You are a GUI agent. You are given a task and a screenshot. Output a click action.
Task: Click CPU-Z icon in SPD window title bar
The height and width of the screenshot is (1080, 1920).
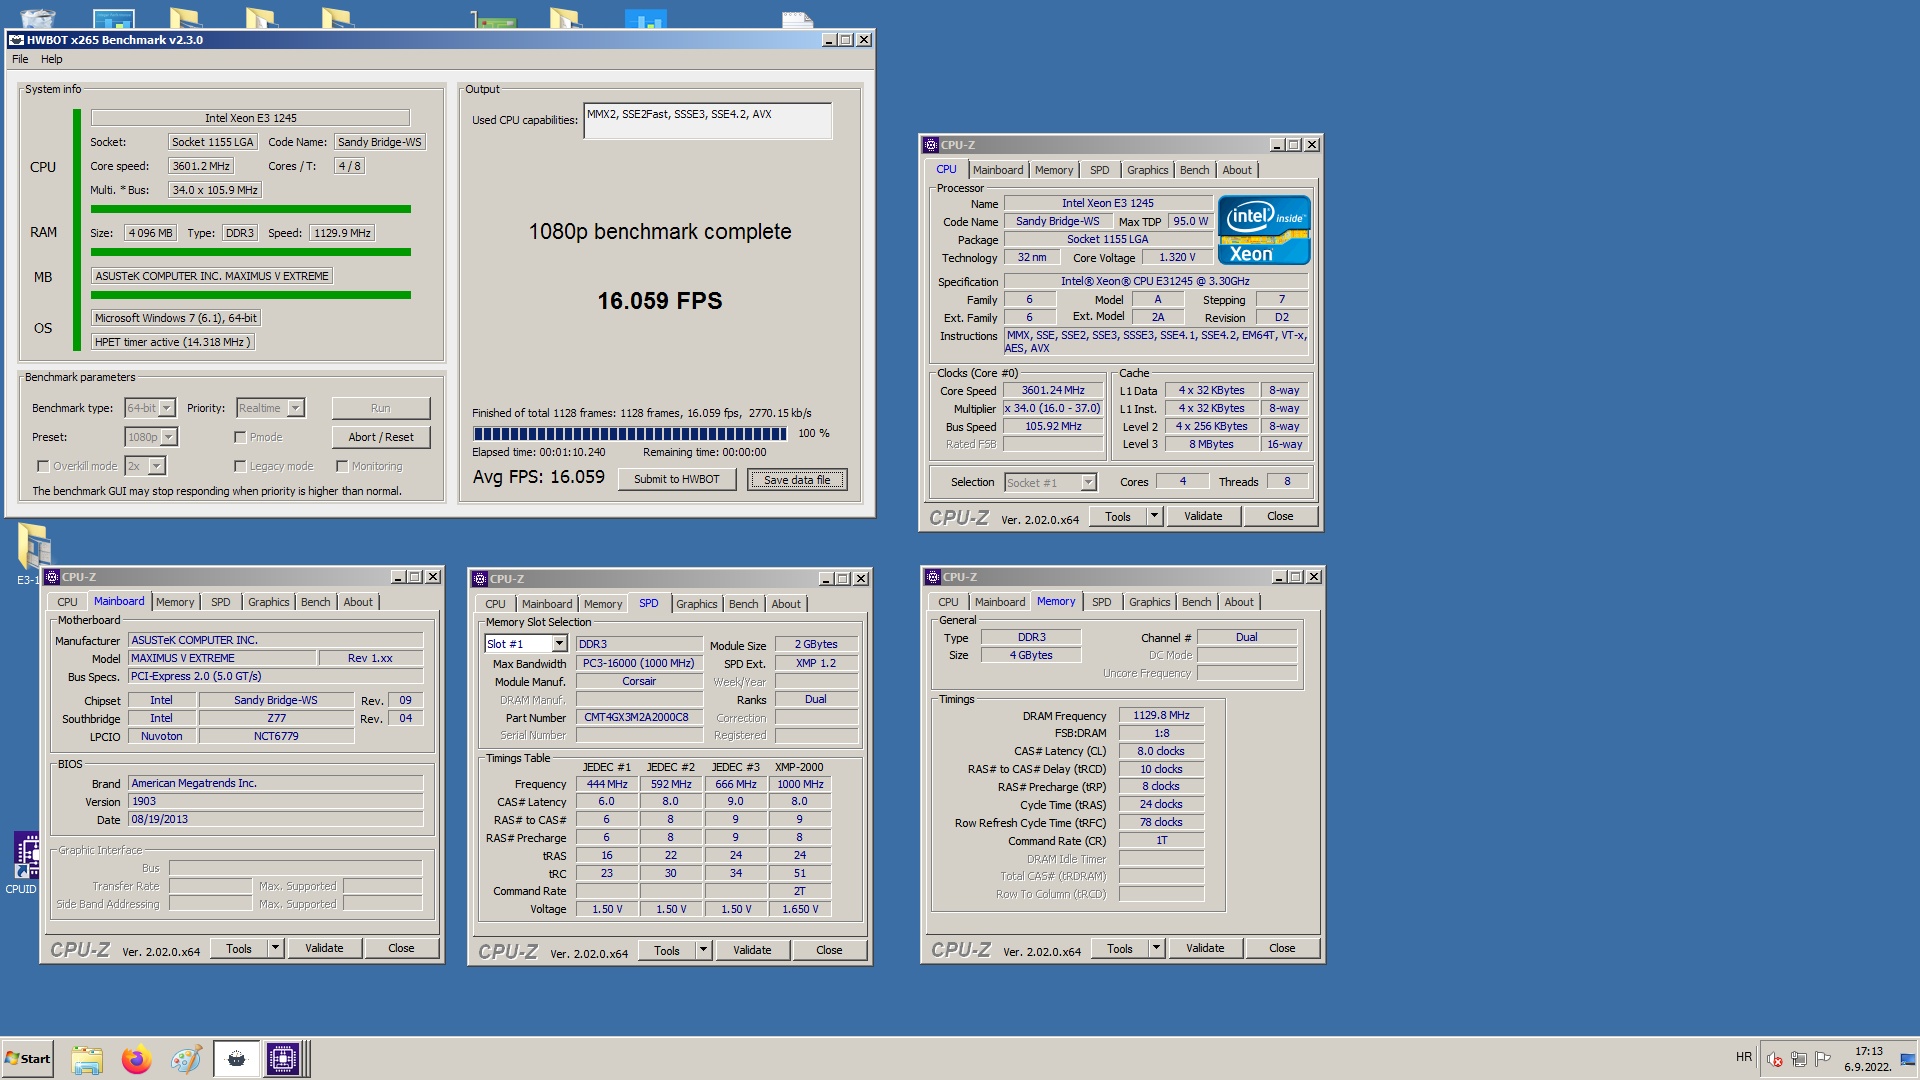[x=480, y=579]
